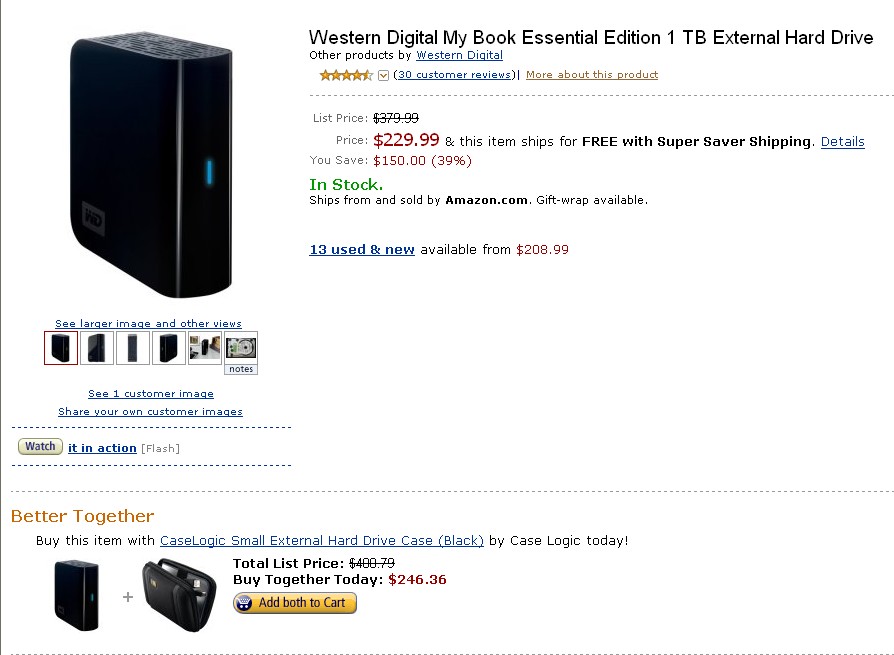Open the 30 customer reviews link
This screenshot has width=894, height=655.
point(454,75)
